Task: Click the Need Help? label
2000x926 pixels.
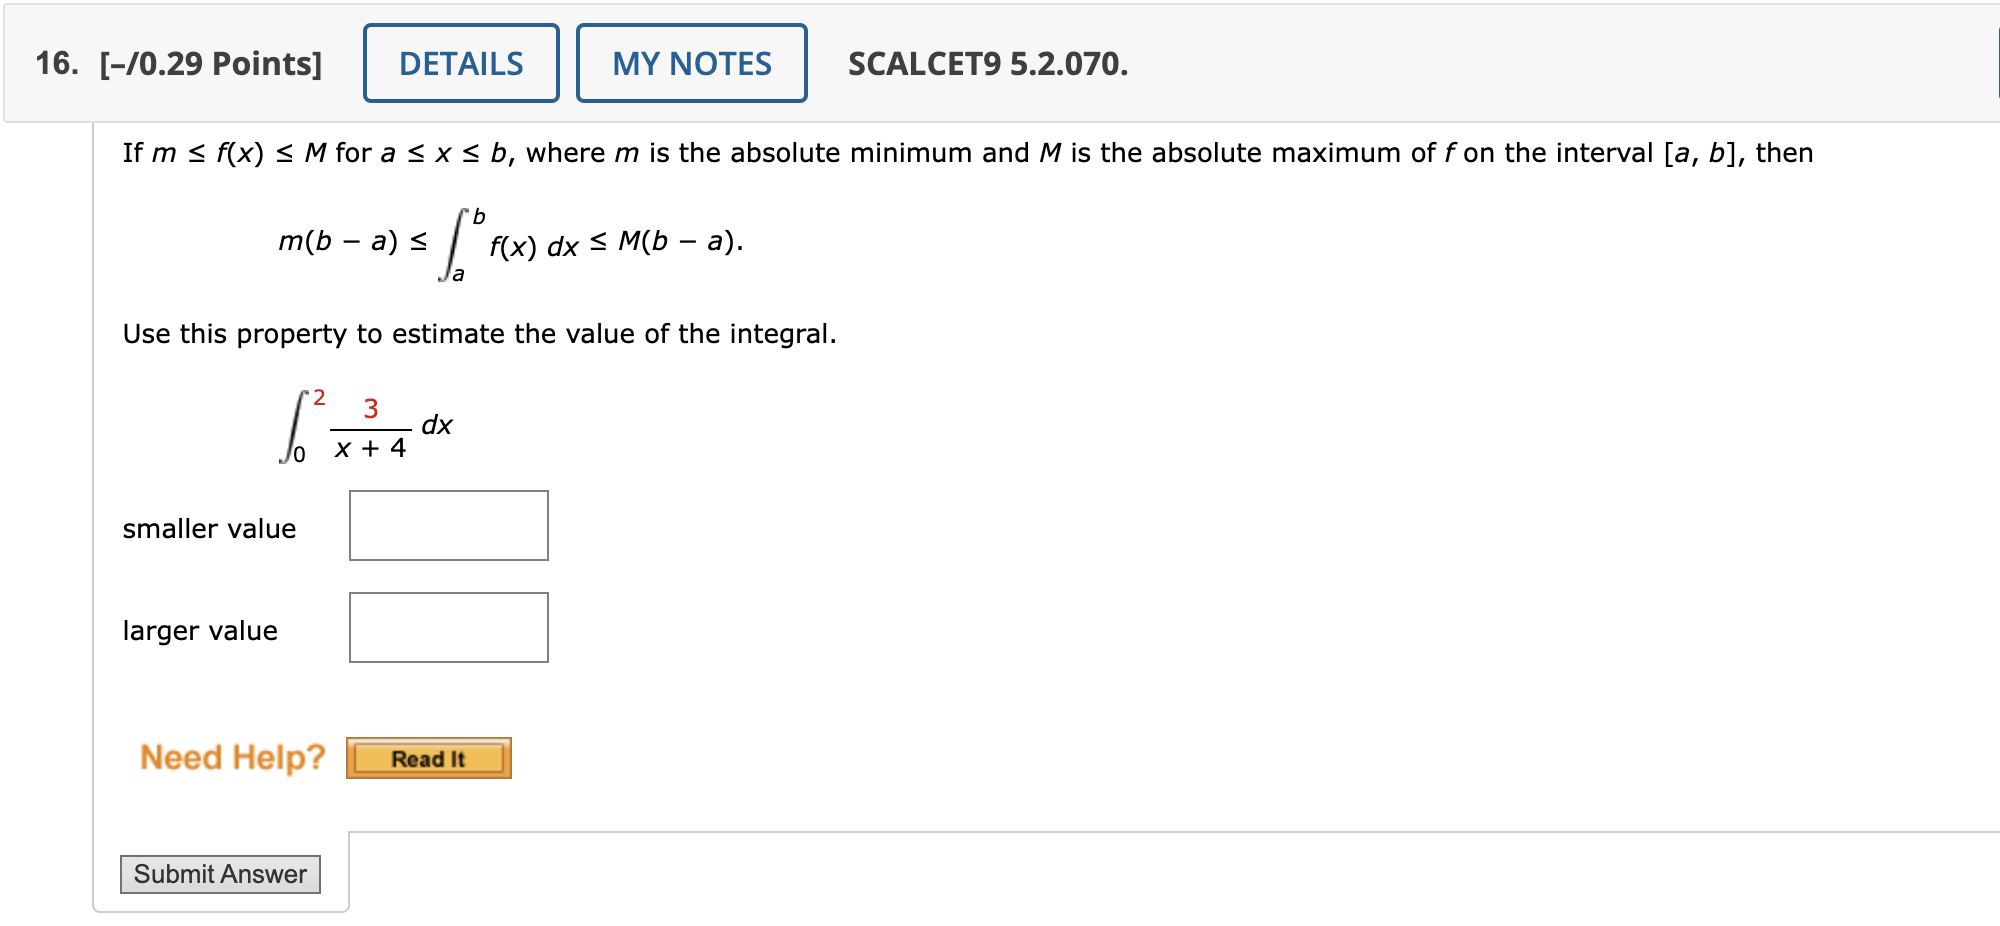Action: tap(232, 757)
